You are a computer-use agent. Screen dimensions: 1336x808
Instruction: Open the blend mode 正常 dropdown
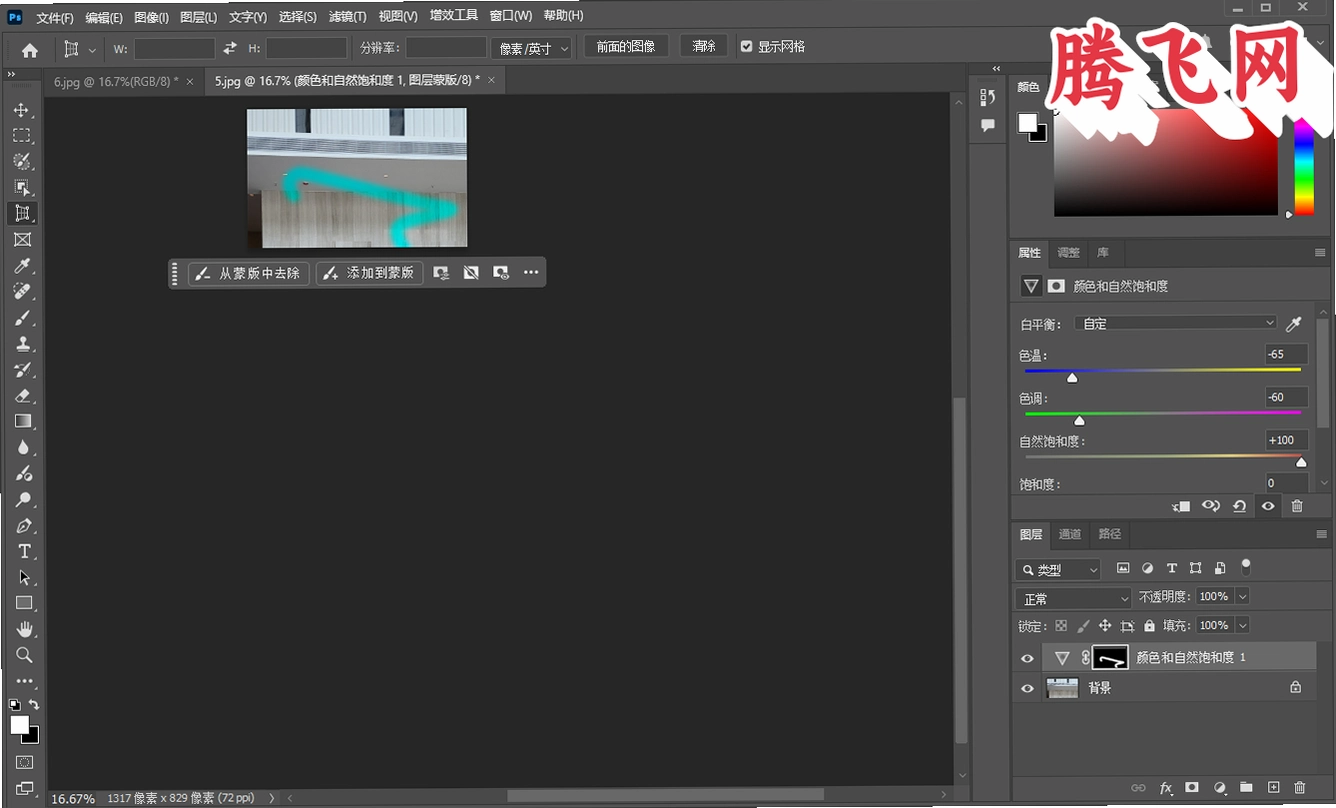click(1073, 599)
